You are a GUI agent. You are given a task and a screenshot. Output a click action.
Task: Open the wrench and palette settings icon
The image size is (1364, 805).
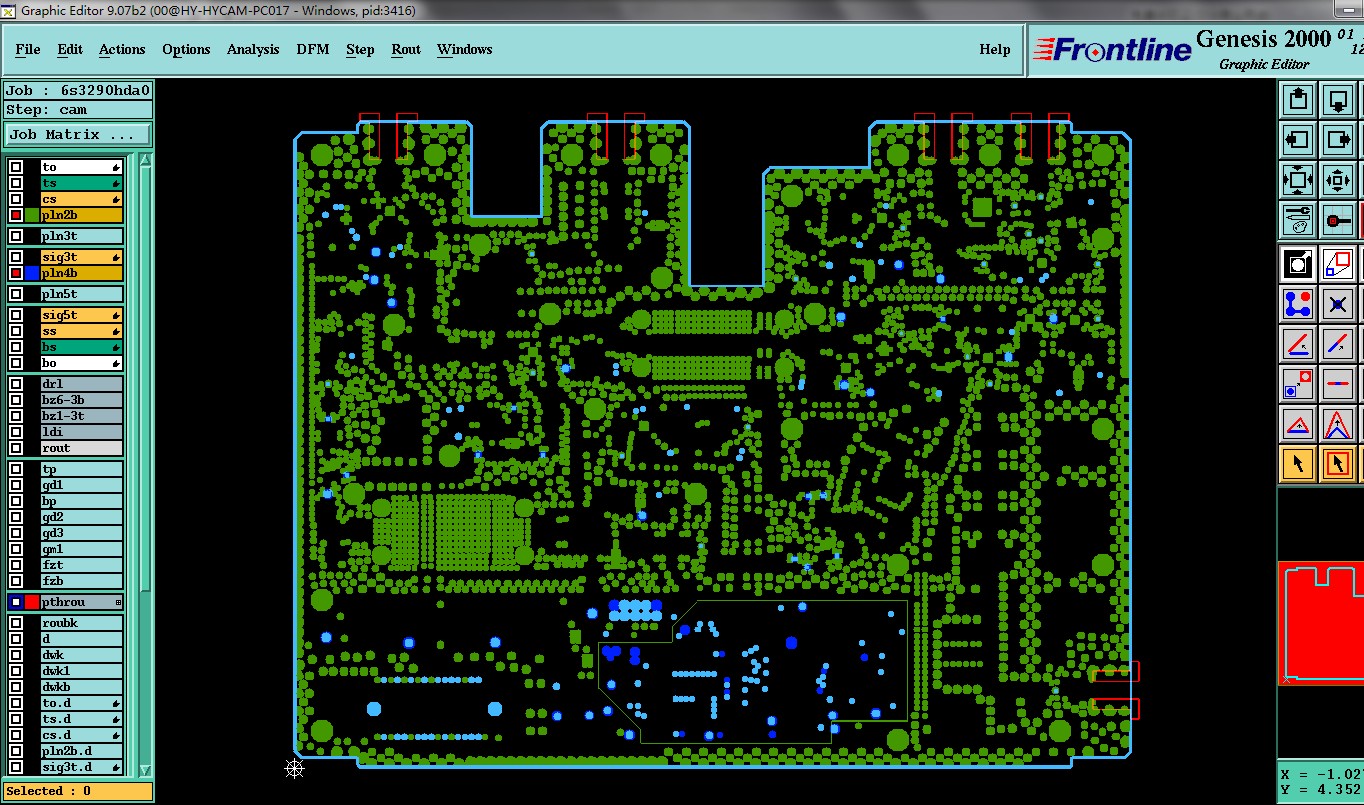(x=1298, y=219)
